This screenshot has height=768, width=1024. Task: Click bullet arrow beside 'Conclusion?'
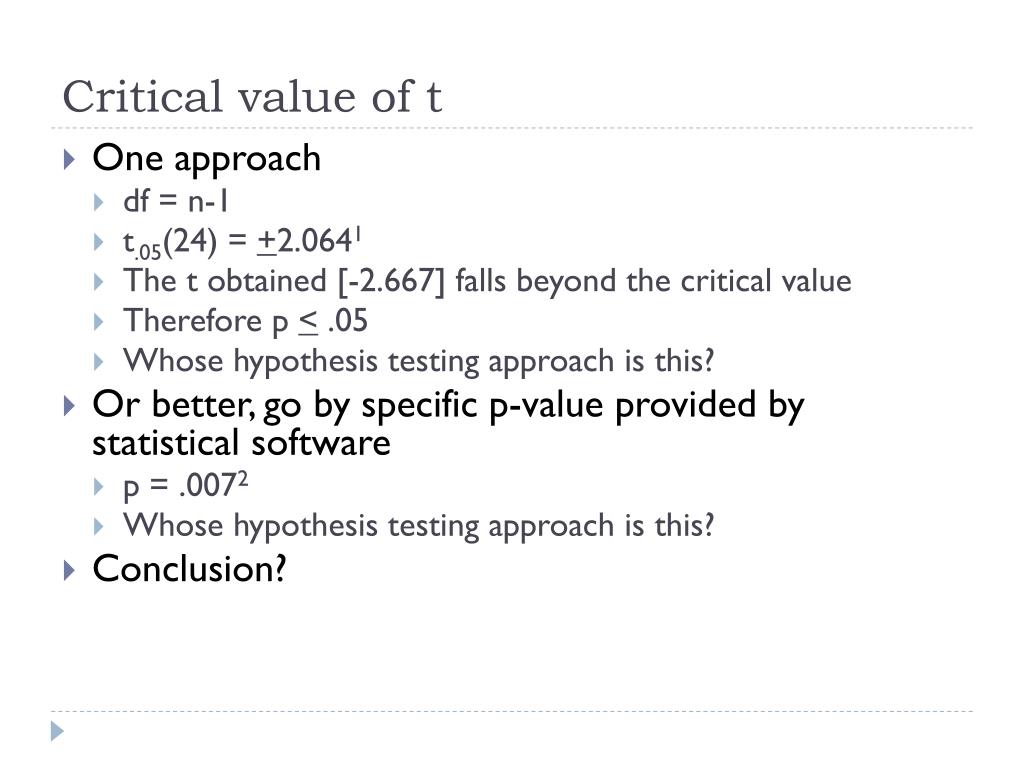coord(70,570)
